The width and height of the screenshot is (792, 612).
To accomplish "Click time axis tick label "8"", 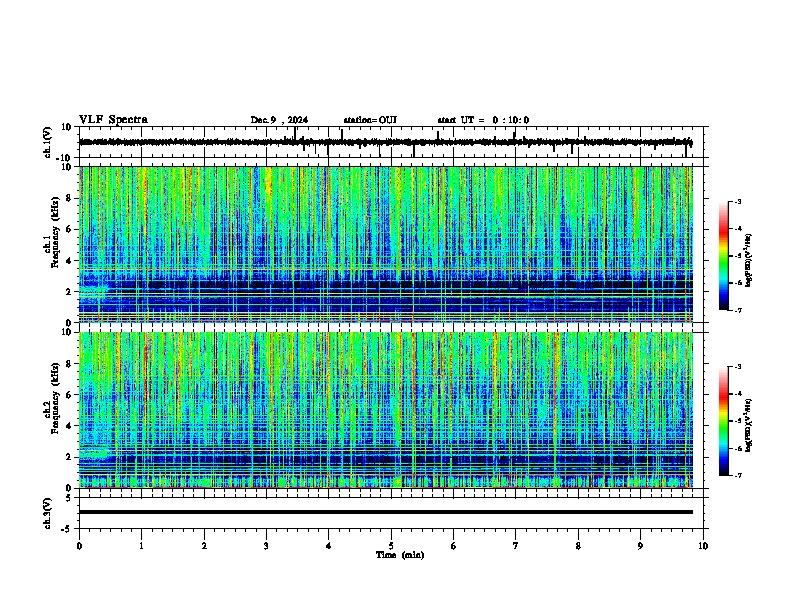I will (x=578, y=546).
